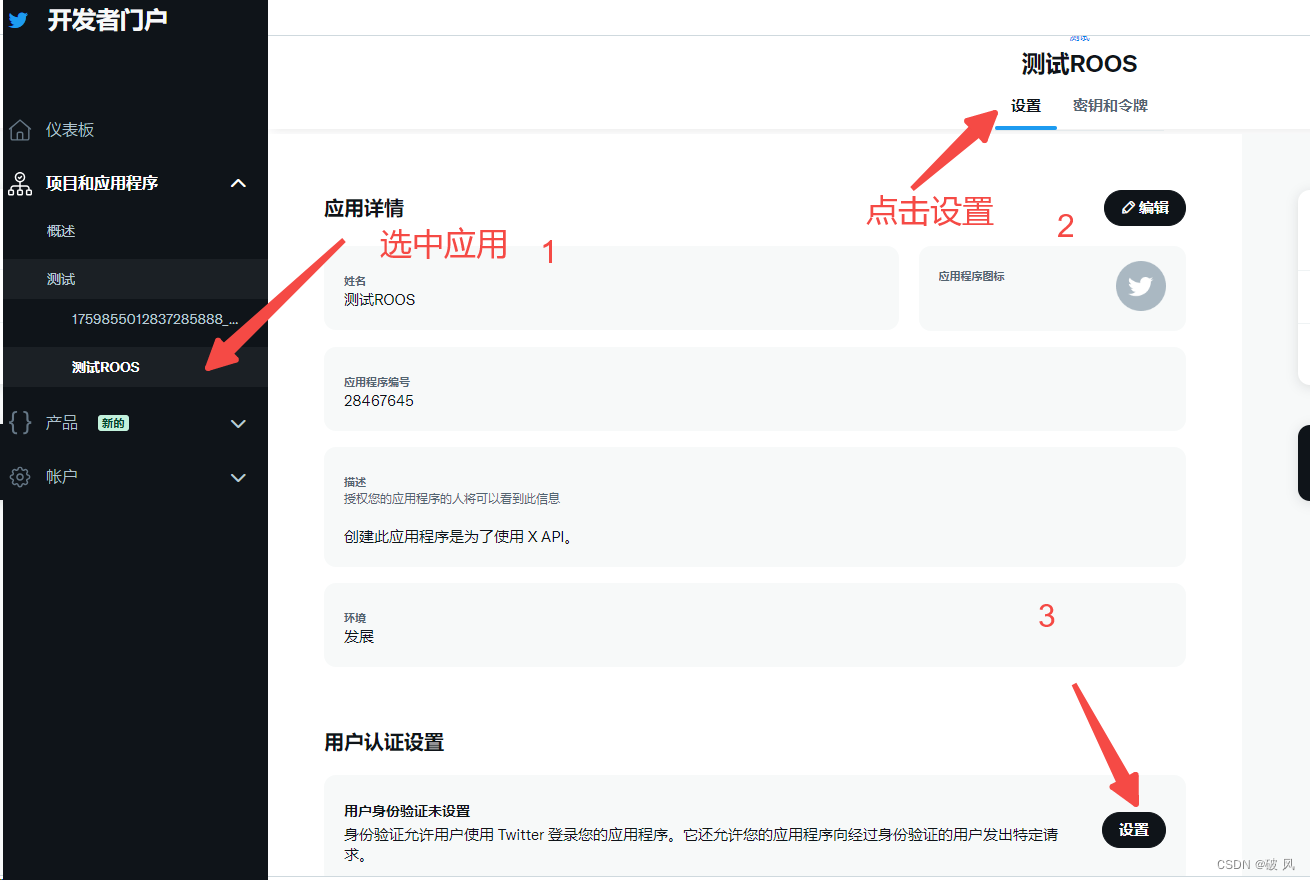
Task: Expand the 产品 menu chevron
Action: [x=238, y=424]
